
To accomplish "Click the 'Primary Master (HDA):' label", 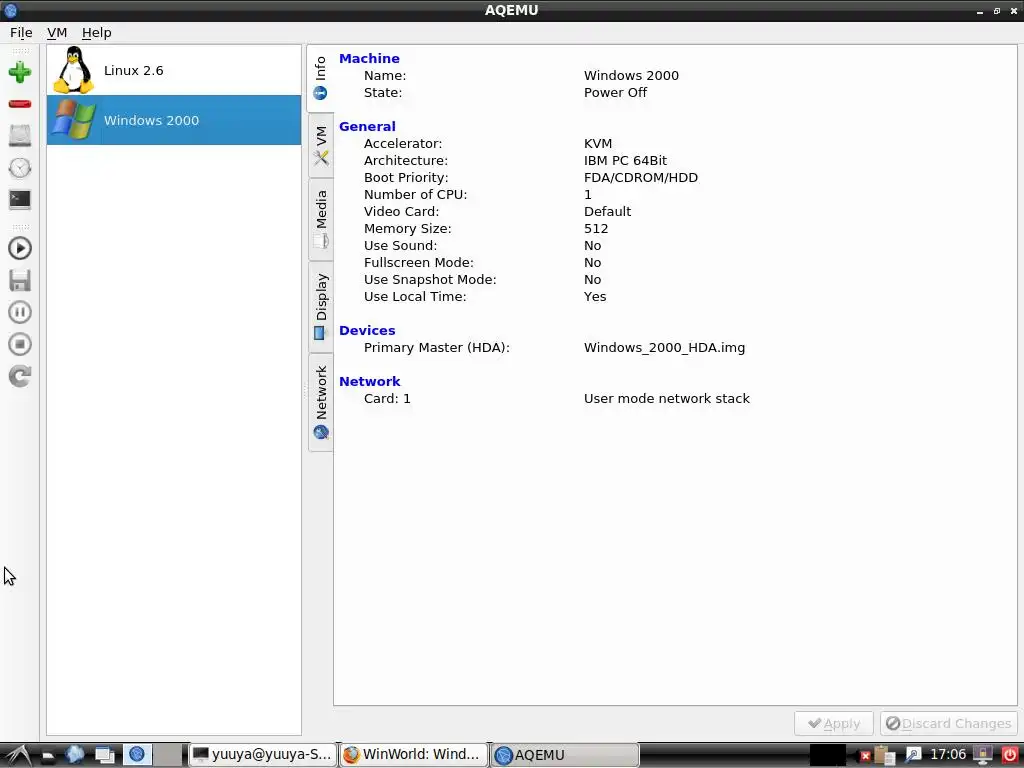I will pyautogui.click(x=436, y=347).
